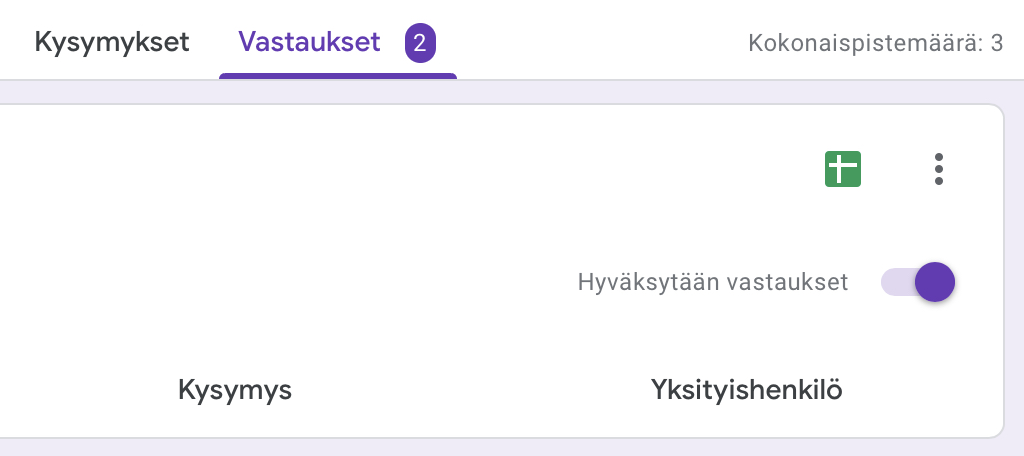
Task: Disable the Hyväksytään vastaukset toggle
Action: point(918,282)
